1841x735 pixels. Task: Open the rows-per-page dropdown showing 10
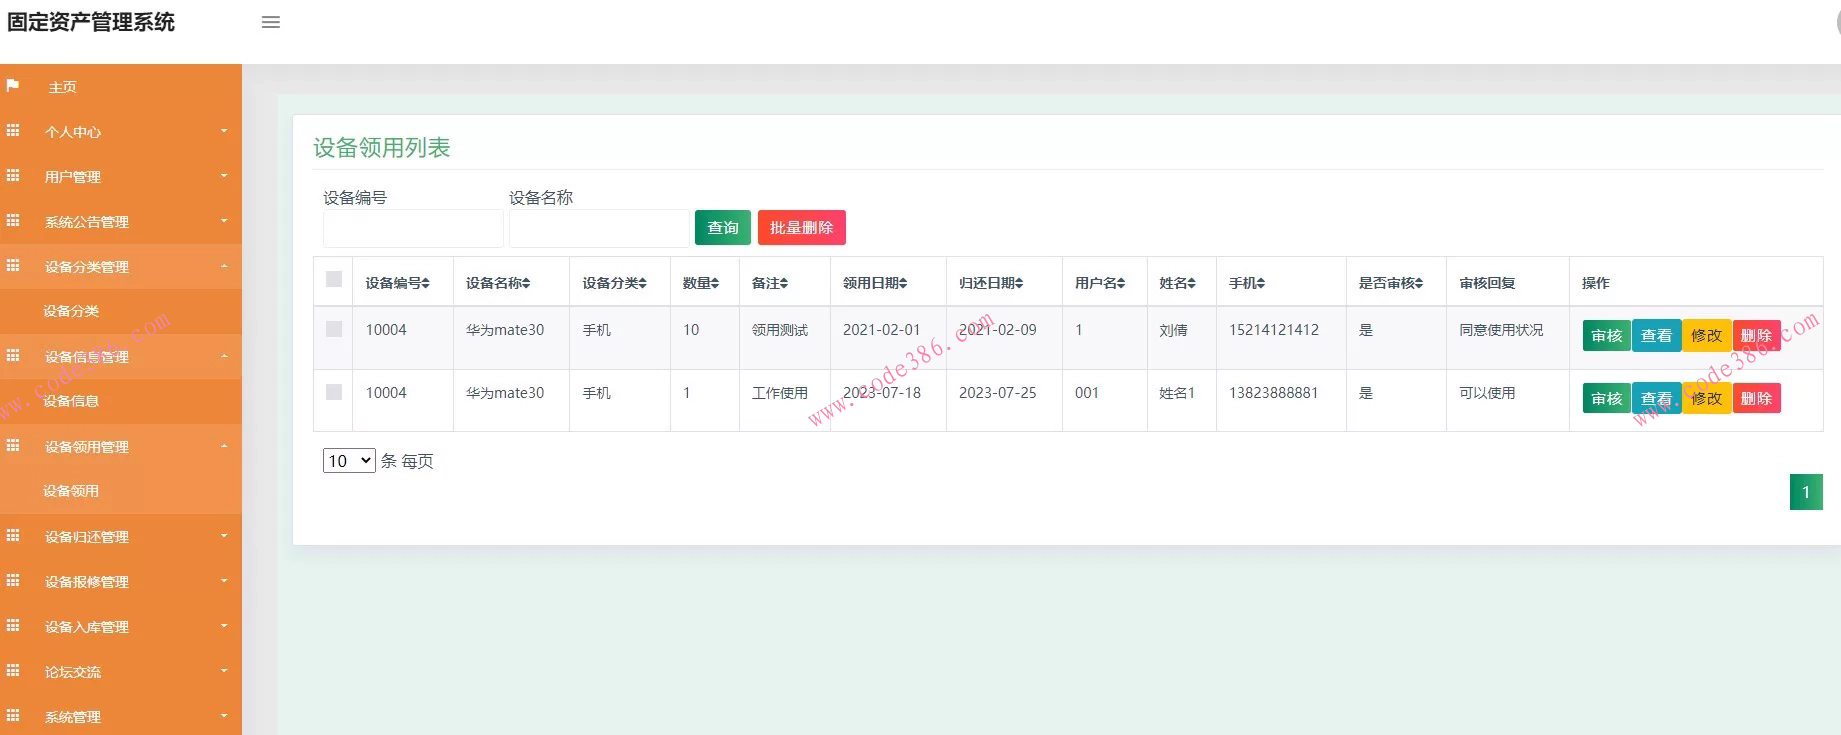point(348,461)
